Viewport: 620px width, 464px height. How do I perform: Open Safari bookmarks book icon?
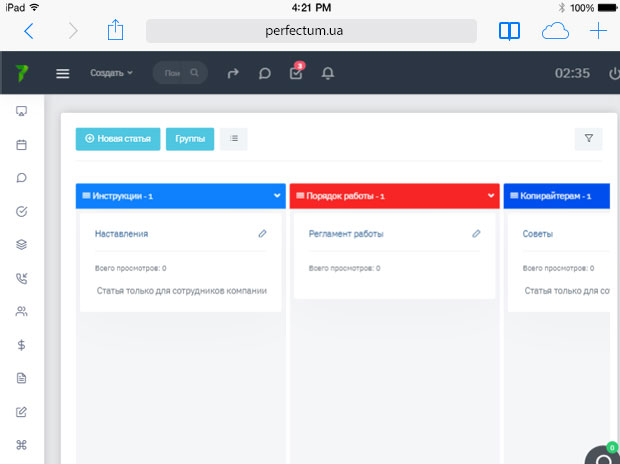[509, 31]
